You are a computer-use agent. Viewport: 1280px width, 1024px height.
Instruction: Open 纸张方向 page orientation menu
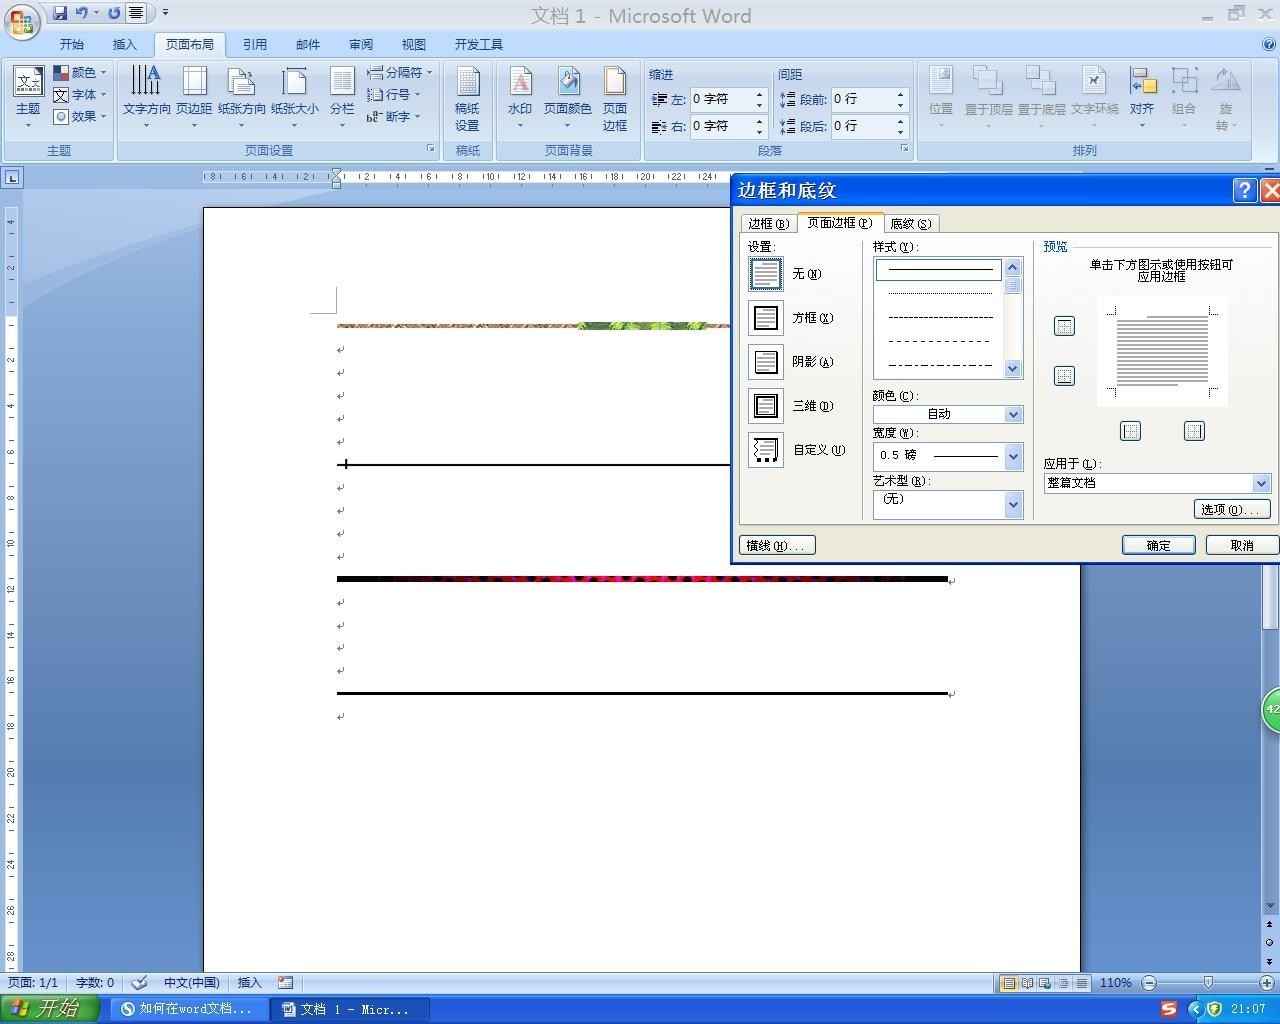[x=242, y=98]
